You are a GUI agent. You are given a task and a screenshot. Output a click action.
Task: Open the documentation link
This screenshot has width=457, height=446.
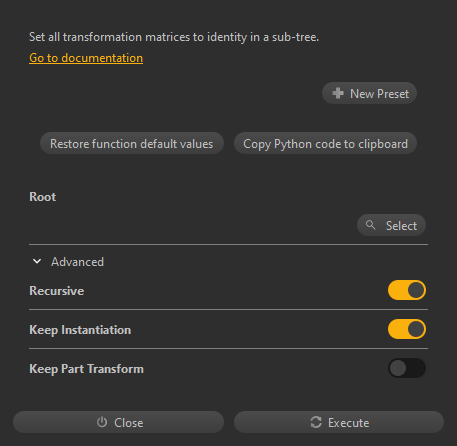coord(86,58)
